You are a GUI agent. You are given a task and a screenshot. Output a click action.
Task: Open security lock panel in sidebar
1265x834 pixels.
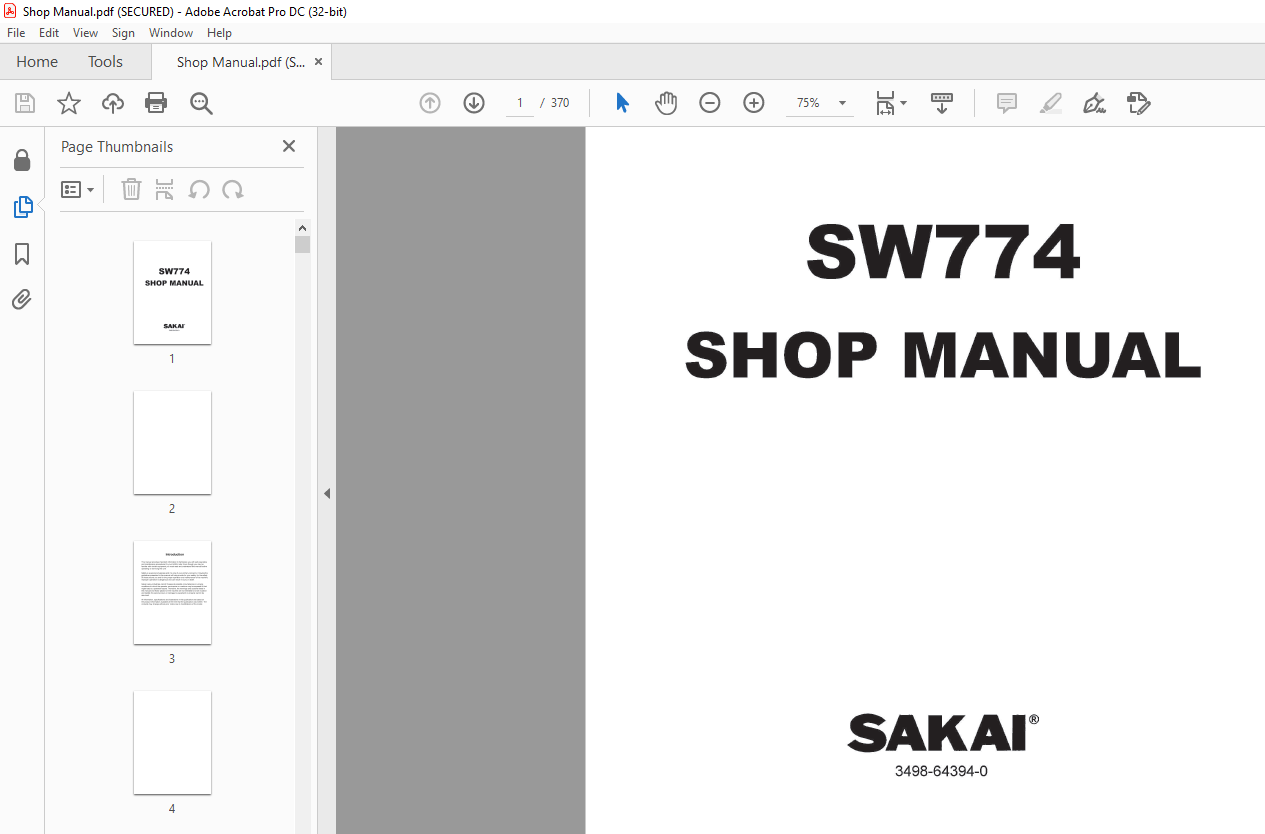tap(22, 161)
